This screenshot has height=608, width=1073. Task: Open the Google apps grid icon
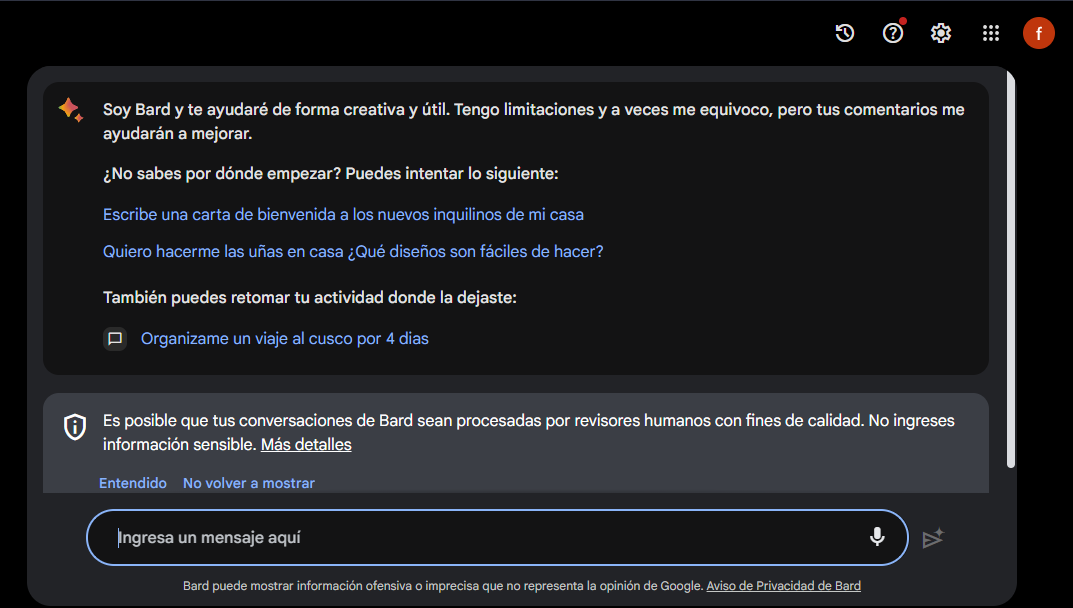coord(991,33)
